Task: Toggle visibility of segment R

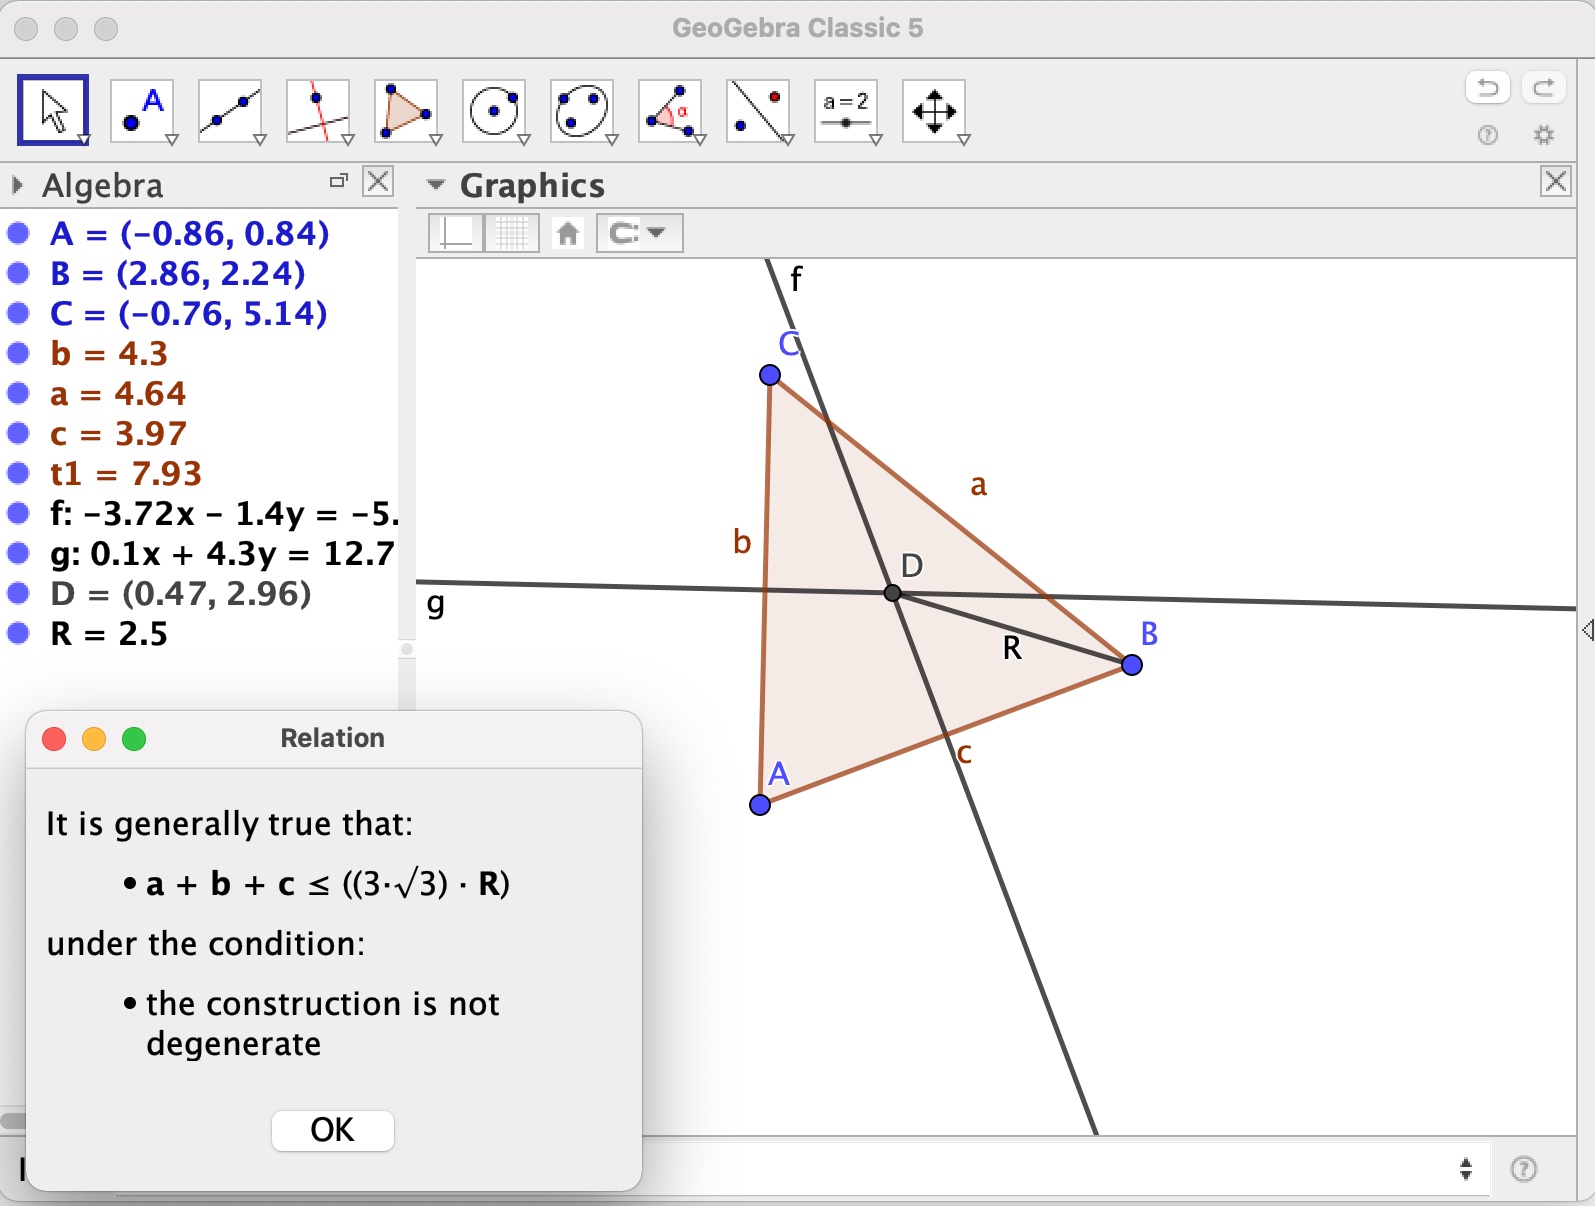Action: click(x=18, y=633)
